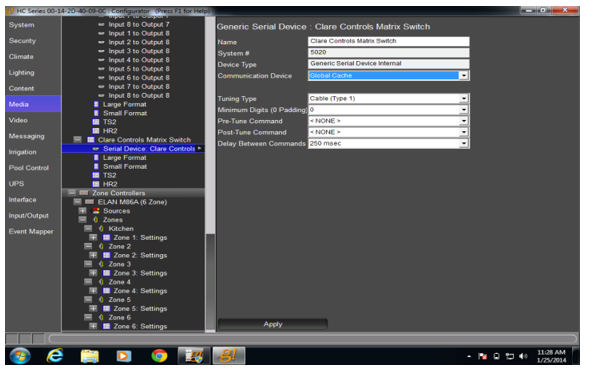The image size is (589, 371).
Task: Open the Tuning Type dropdown
Action: pyautogui.click(x=464, y=99)
